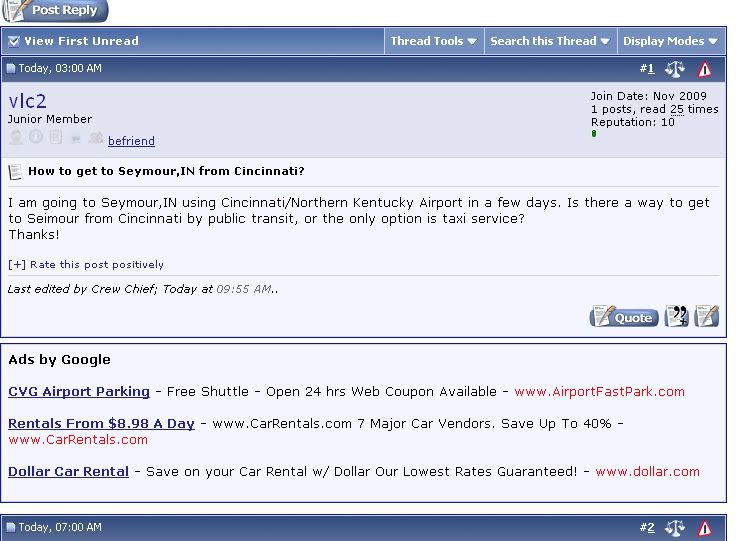Follow the Dollar Car Rental ad link
748x541 pixels.
[x=68, y=471]
